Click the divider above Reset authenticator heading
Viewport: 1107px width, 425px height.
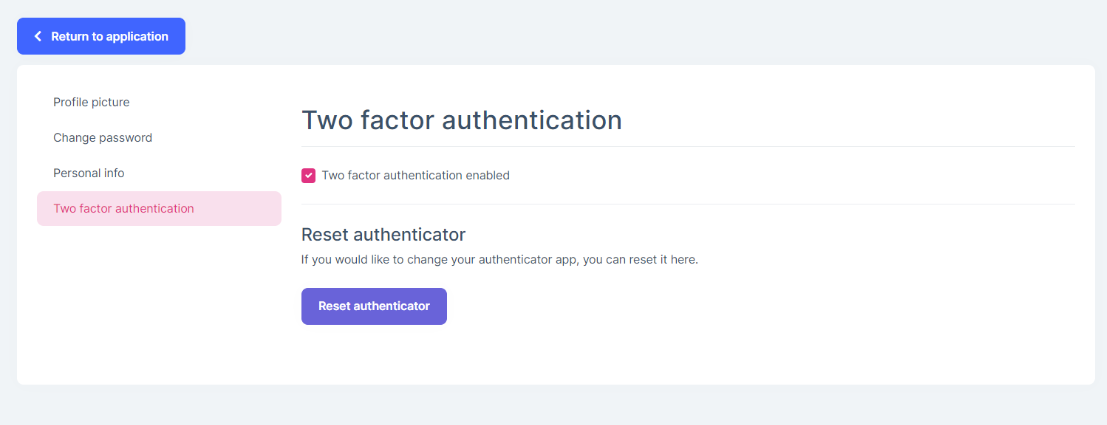click(687, 204)
